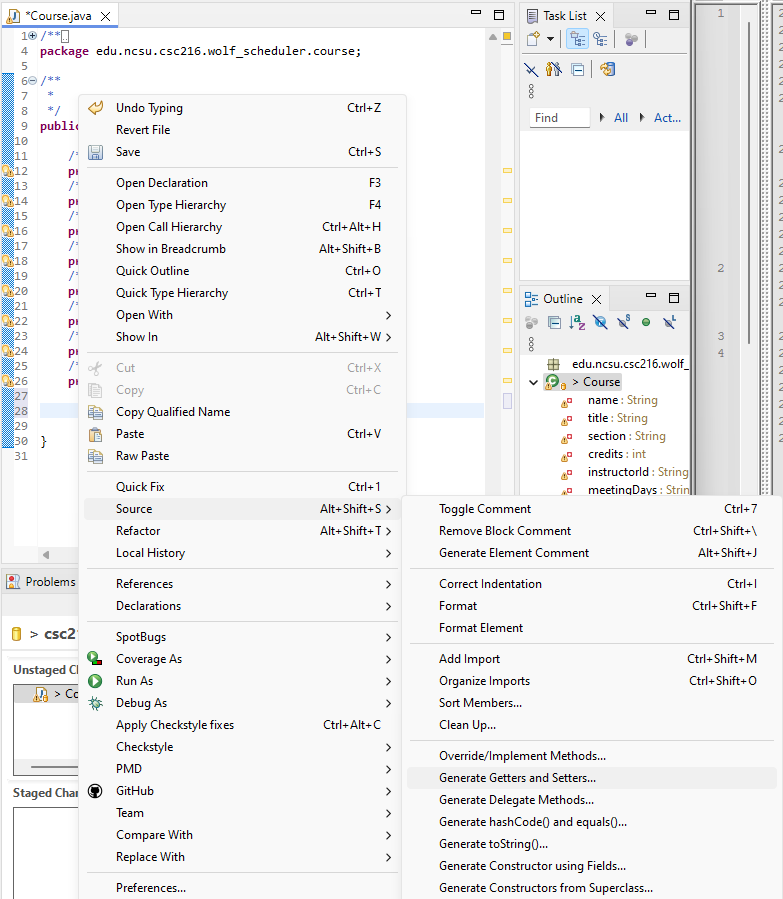Click the Find field in Task List
This screenshot has height=899, width=783.
[x=559, y=118]
